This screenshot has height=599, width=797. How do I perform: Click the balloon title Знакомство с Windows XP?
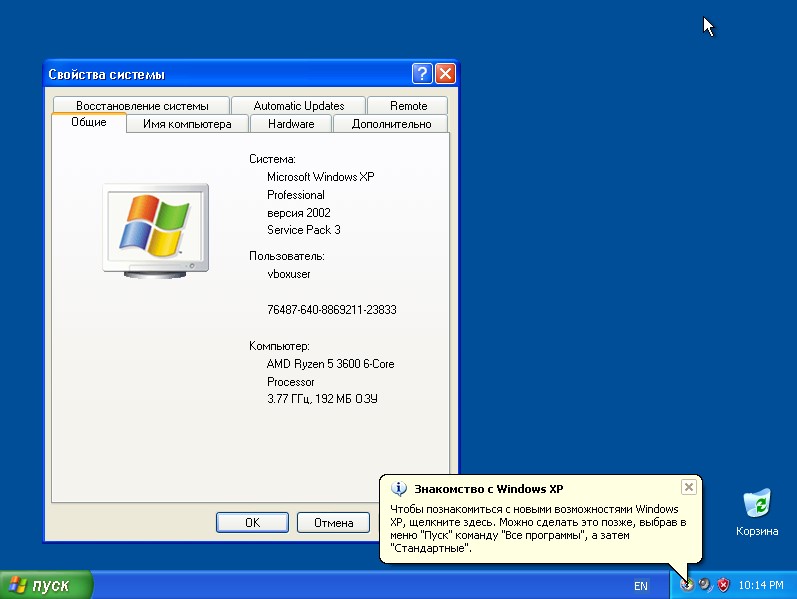(488, 489)
